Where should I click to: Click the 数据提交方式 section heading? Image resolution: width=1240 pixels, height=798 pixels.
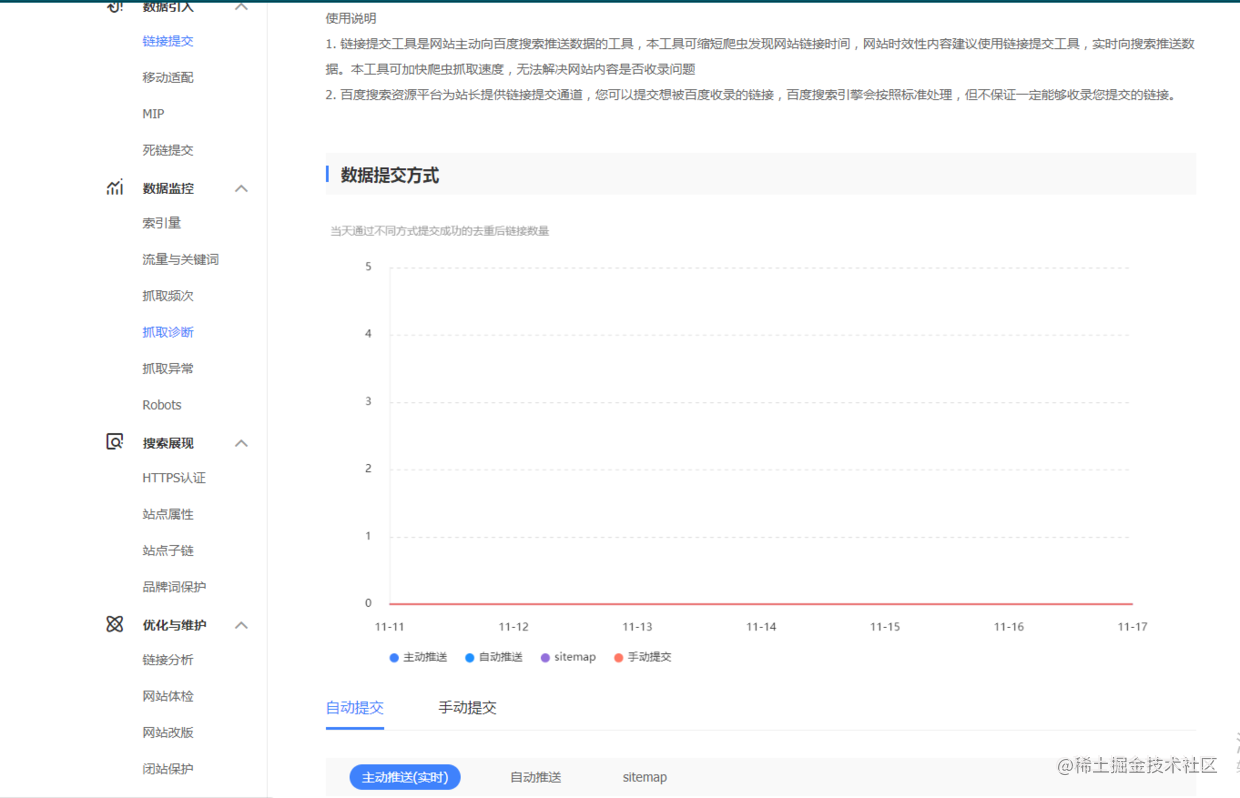click(390, 175)
